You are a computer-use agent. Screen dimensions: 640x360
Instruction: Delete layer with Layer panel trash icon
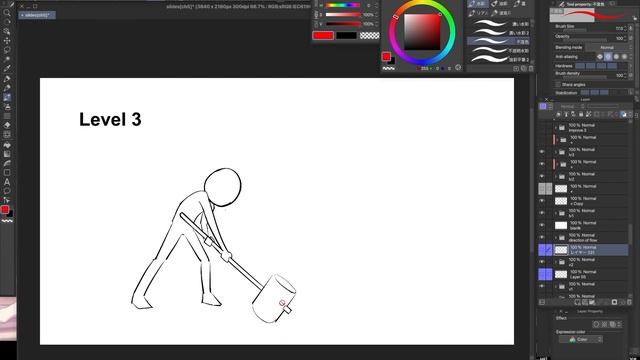629,302
